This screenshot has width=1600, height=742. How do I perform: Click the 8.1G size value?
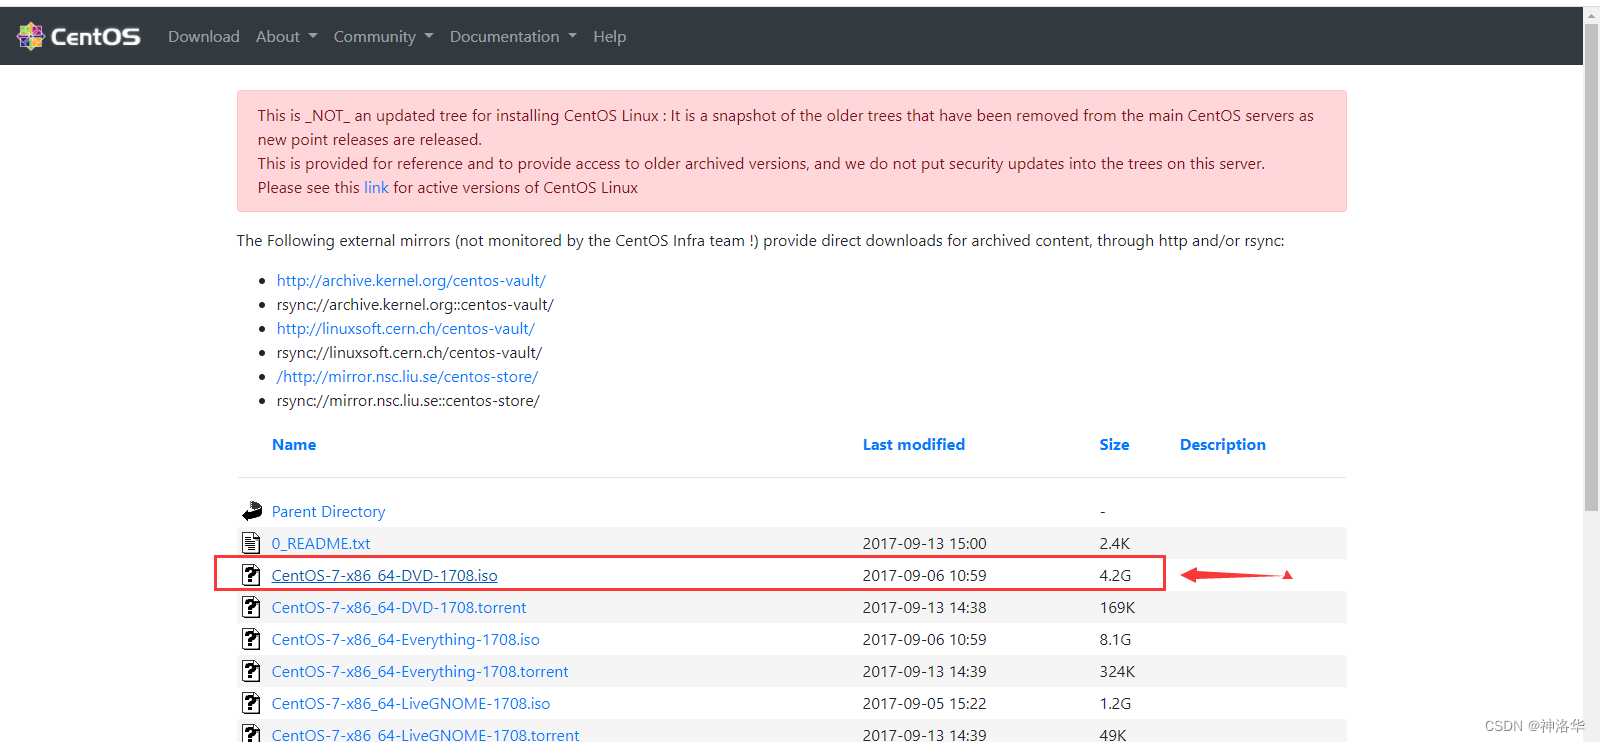point(1115,639)
